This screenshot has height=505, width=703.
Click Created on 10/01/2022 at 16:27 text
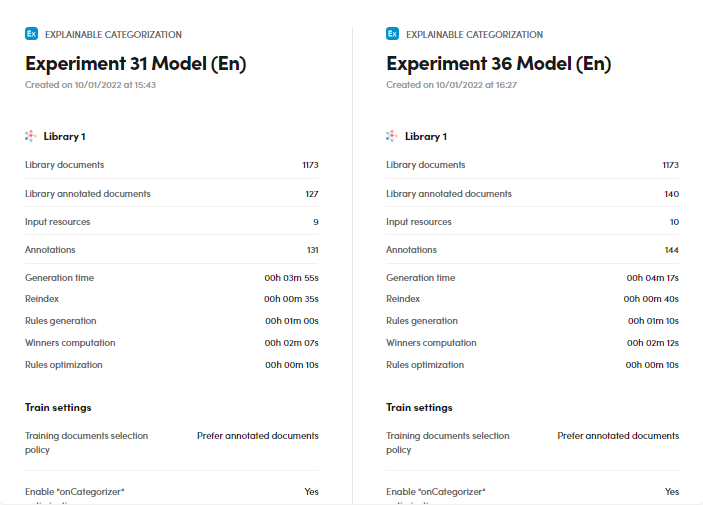pyautogui.click(x=451, y=85)
